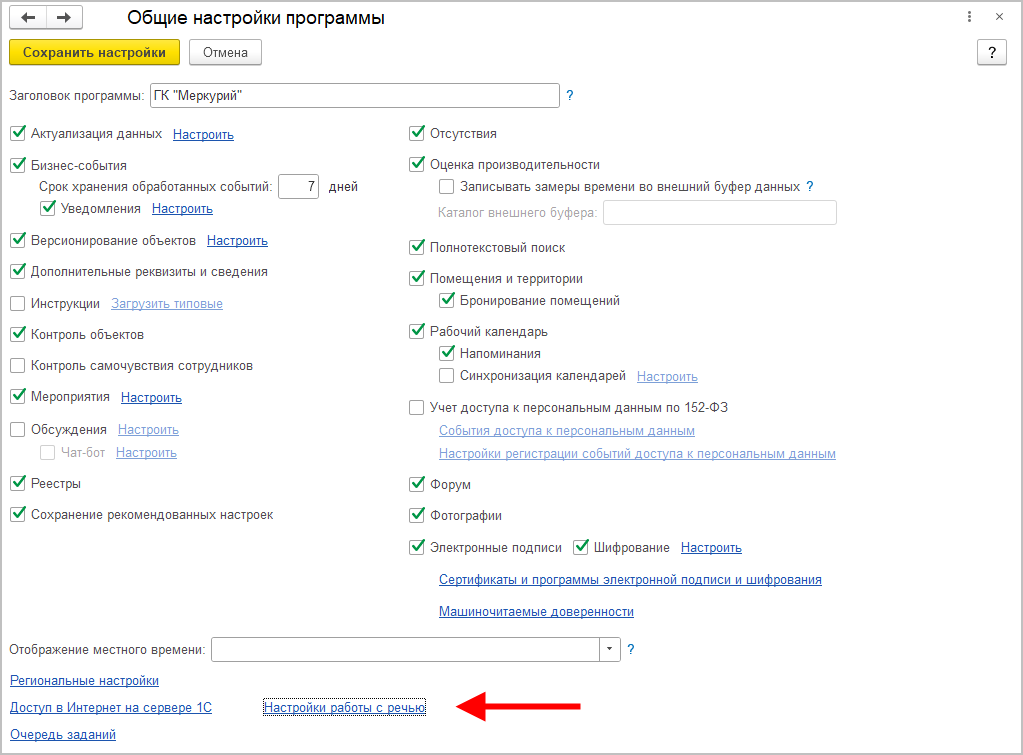Click the event retention days field

pyautogui.click(x=298, y=186)
